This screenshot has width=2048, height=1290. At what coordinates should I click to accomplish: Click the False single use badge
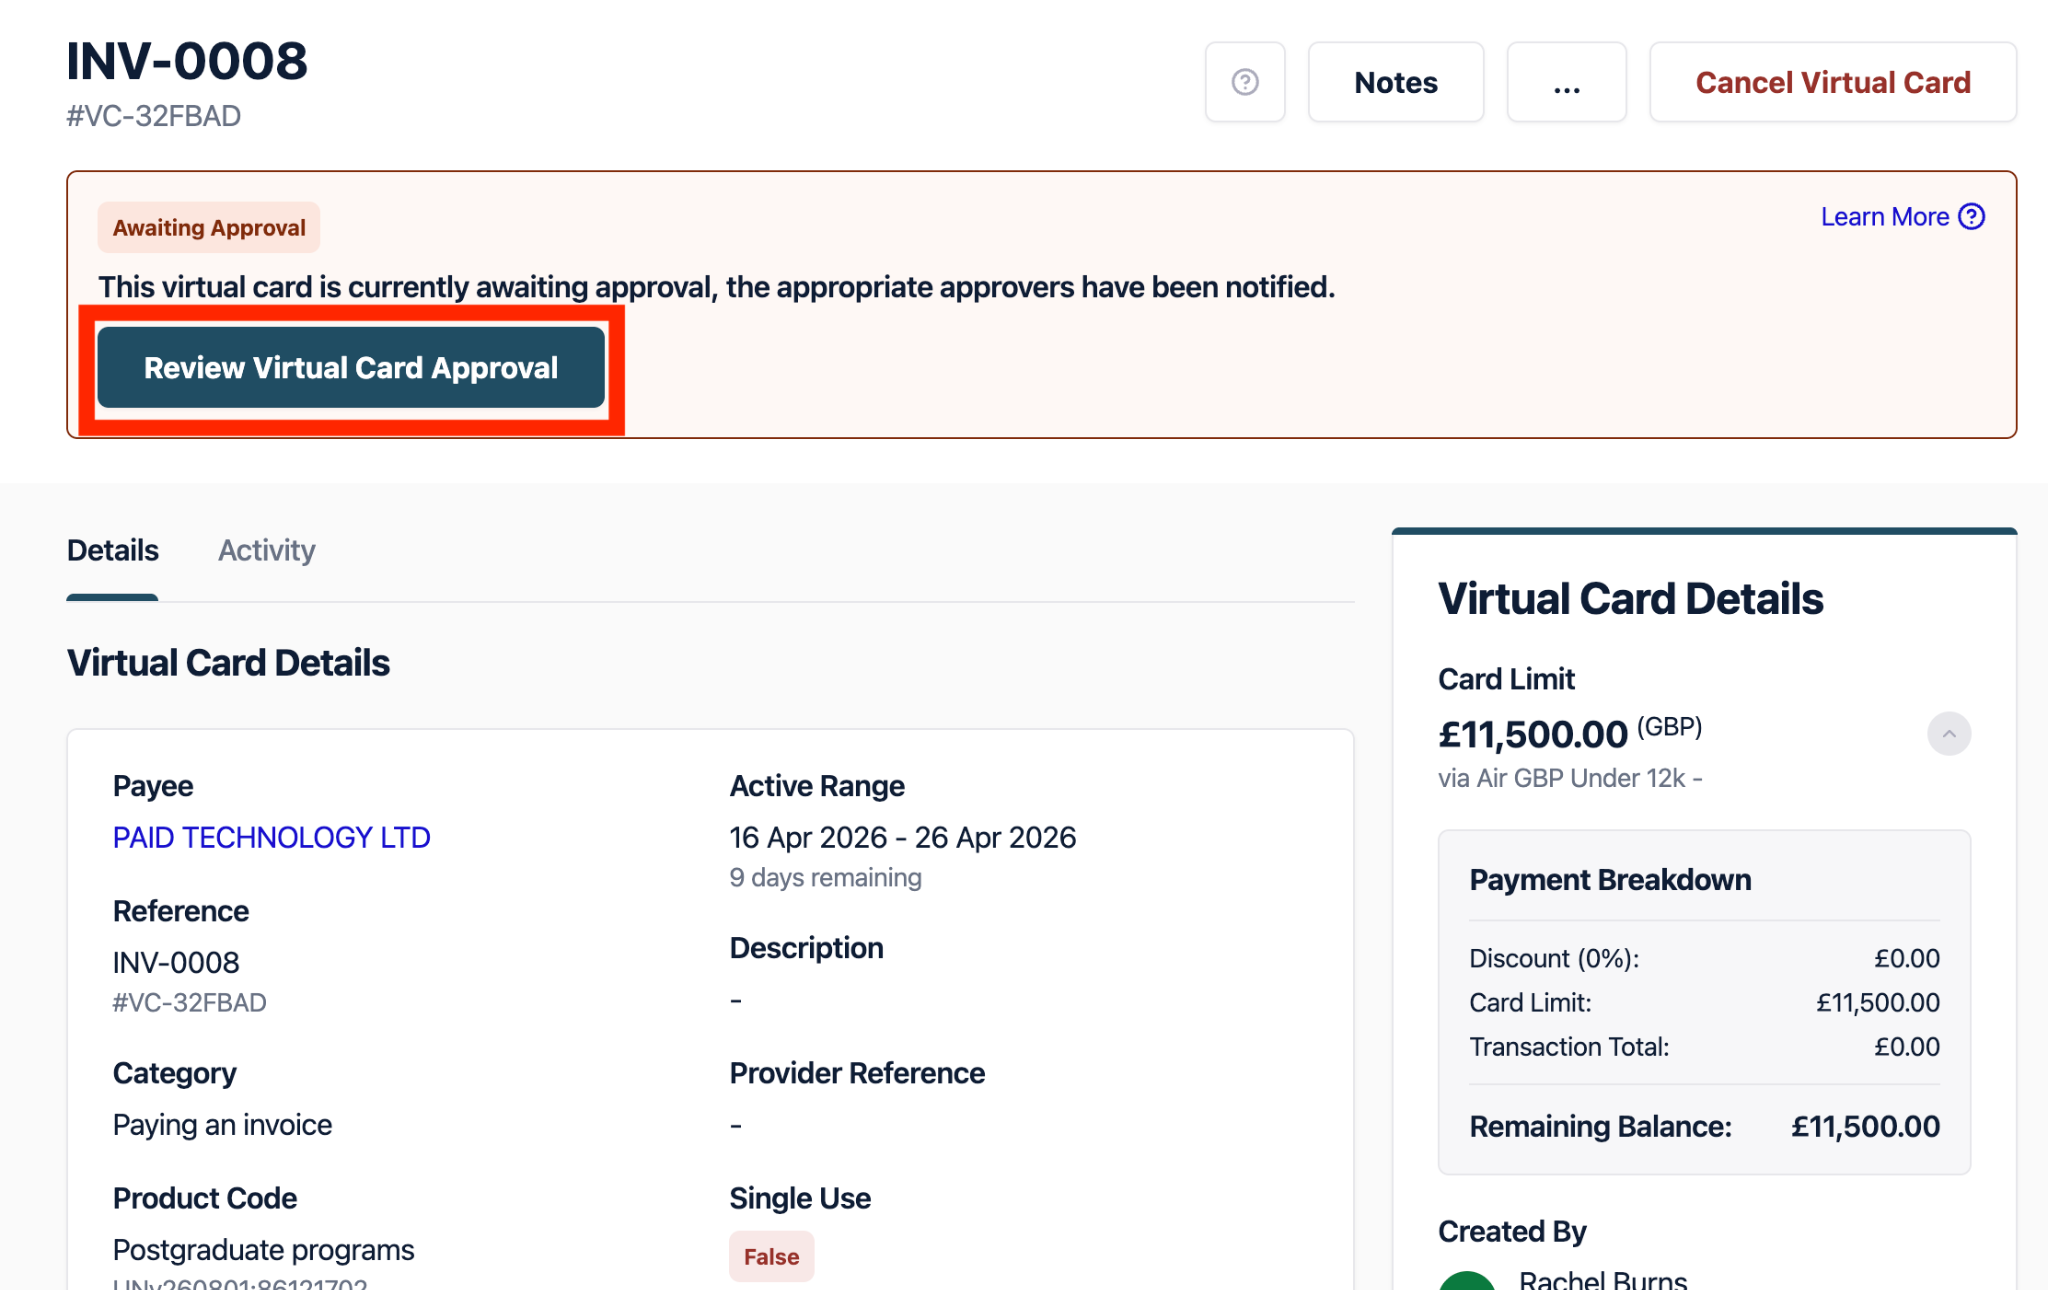pyautogui.click(x=771, y=1257)
